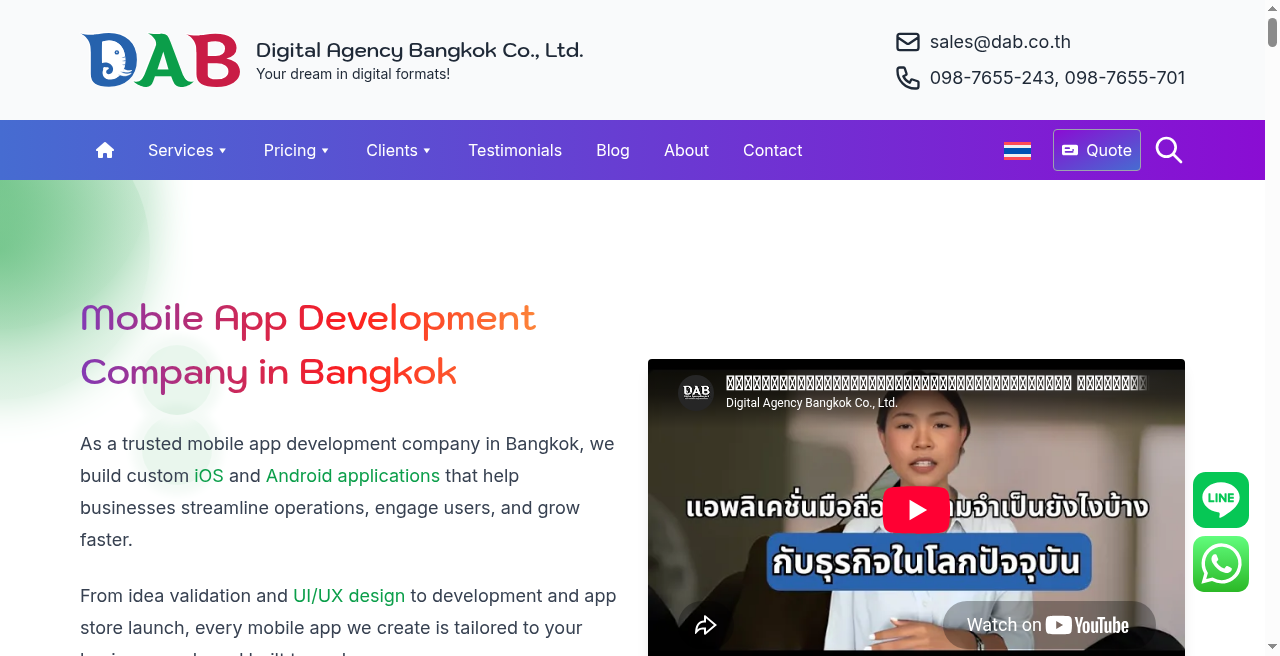Click the scrollbar up arrow

[x=1272, y=7]
